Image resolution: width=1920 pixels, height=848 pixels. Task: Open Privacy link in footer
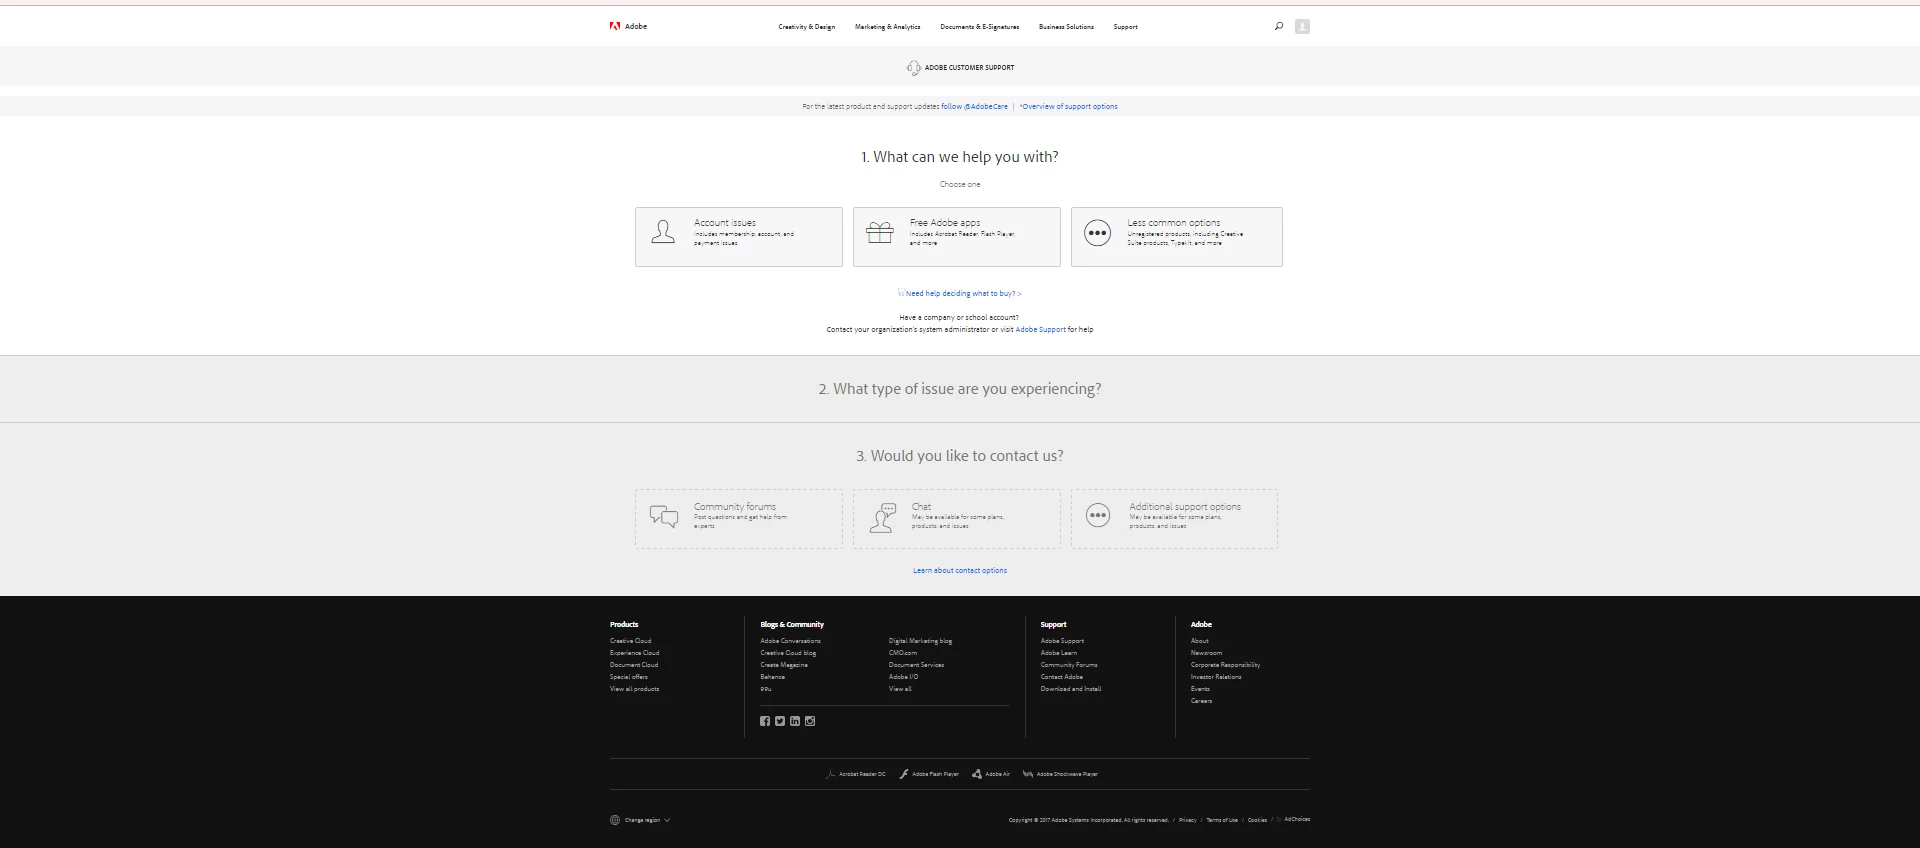click(x=1187, y=820)
